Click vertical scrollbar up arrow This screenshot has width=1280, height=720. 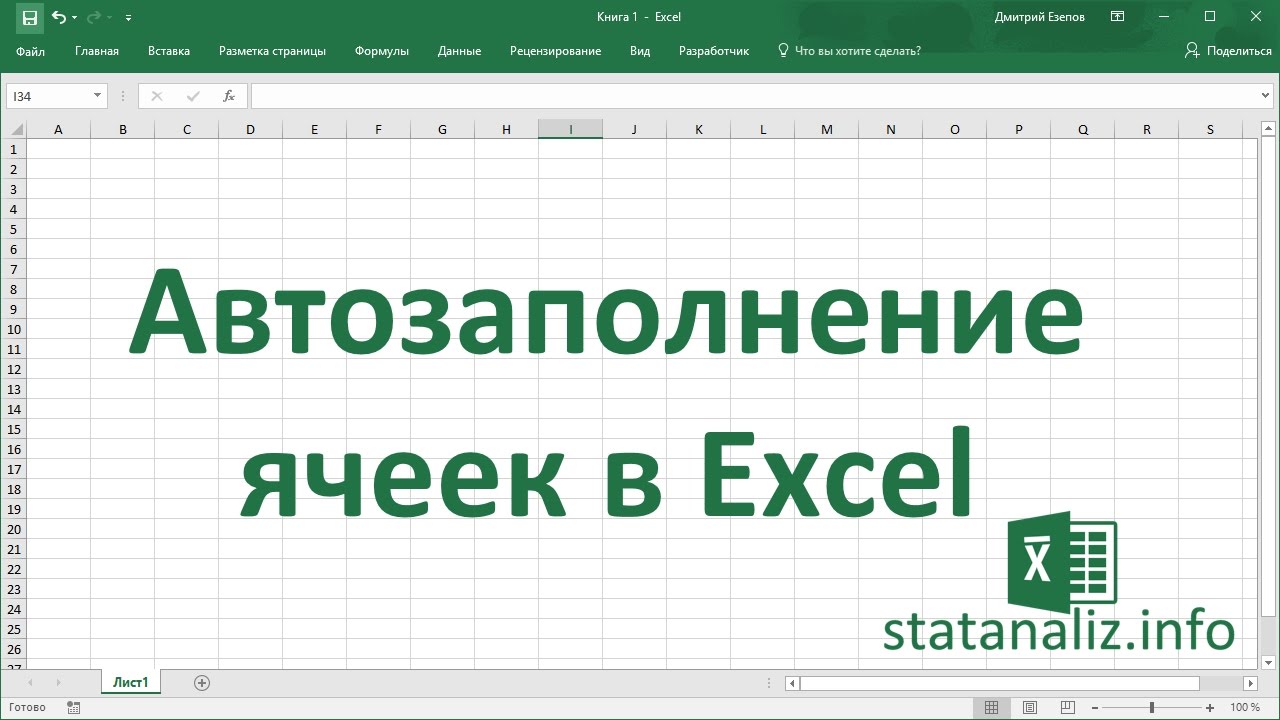[x=1268, y=129]
